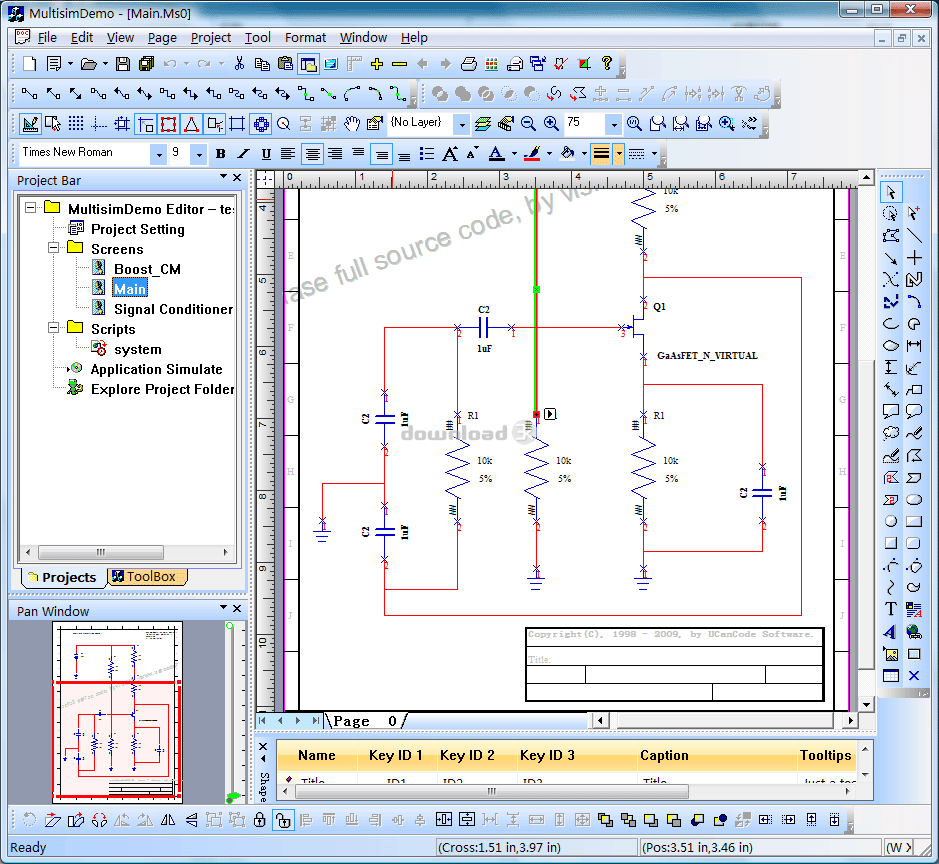Click Explore Project Folder item
The width and height of the screenshot is (939, 864).
click(x=162, y=389)
